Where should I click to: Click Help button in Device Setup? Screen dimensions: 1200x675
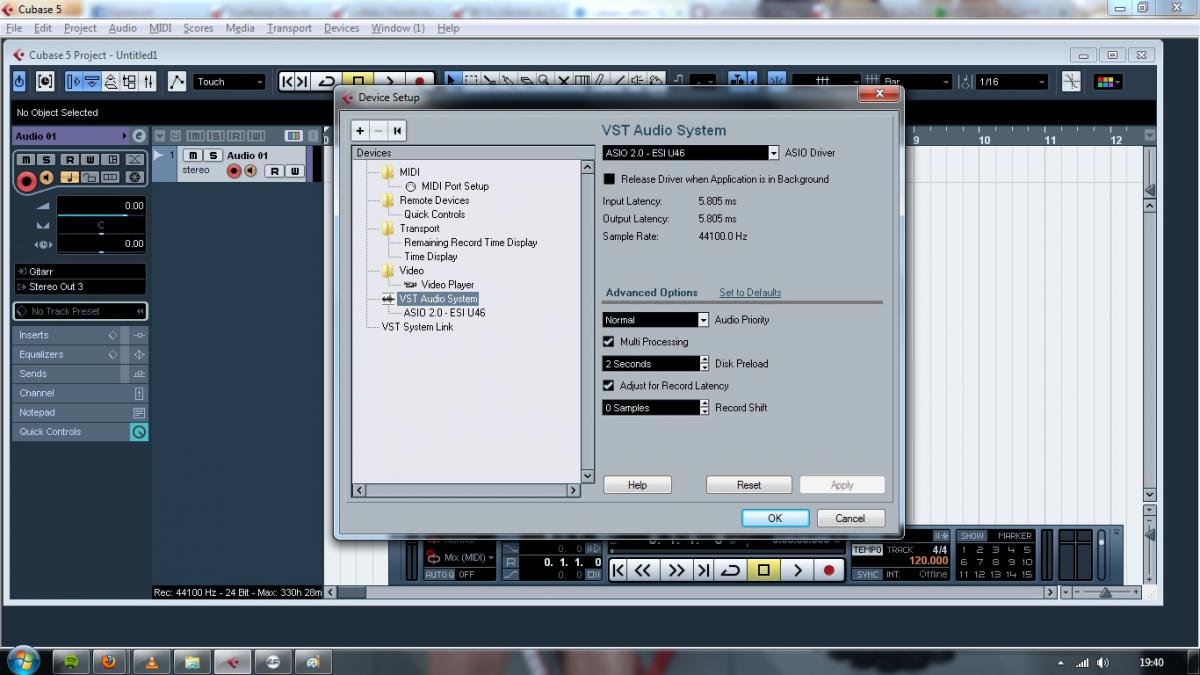(x=637, y=485)
